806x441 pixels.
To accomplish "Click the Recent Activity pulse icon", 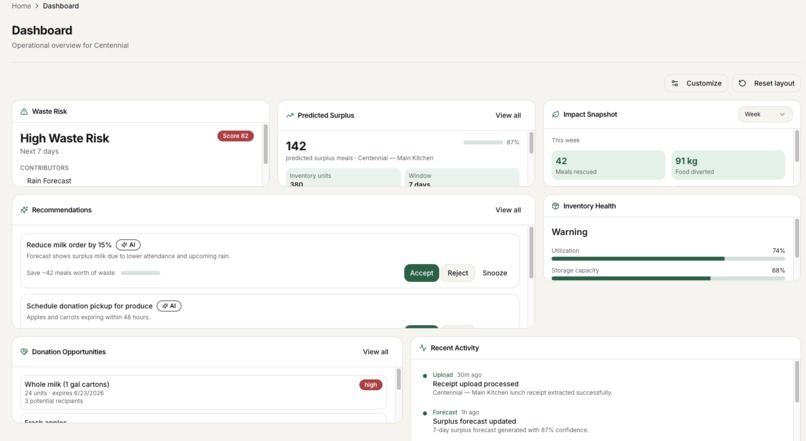I will click(423, 348).
